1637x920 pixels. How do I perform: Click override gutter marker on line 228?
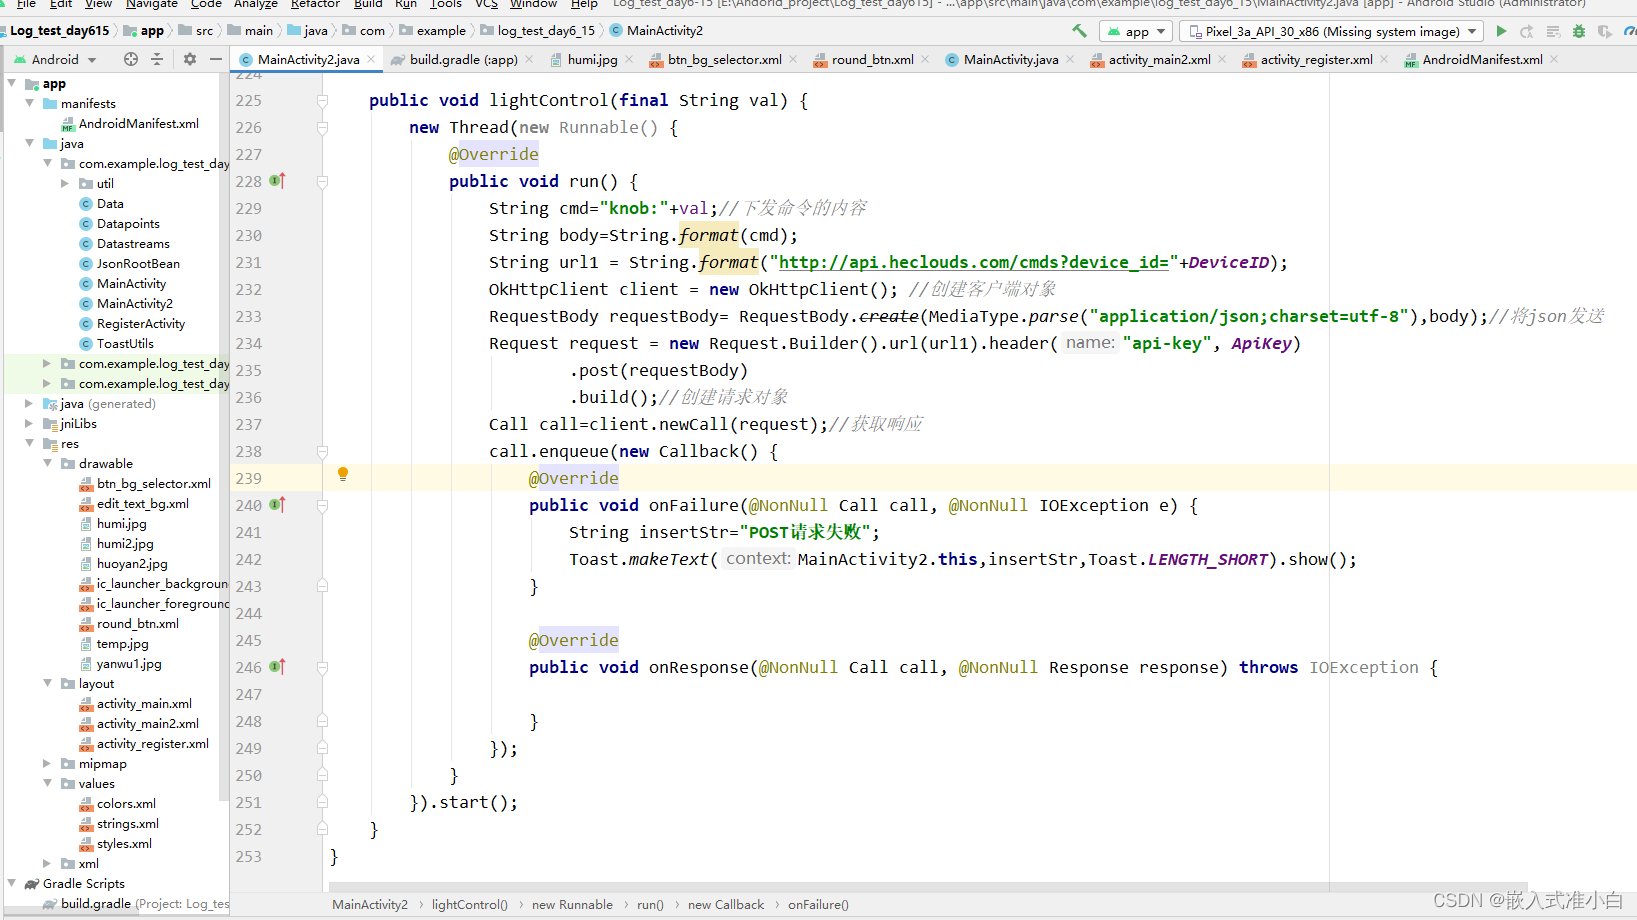[277, 181]
